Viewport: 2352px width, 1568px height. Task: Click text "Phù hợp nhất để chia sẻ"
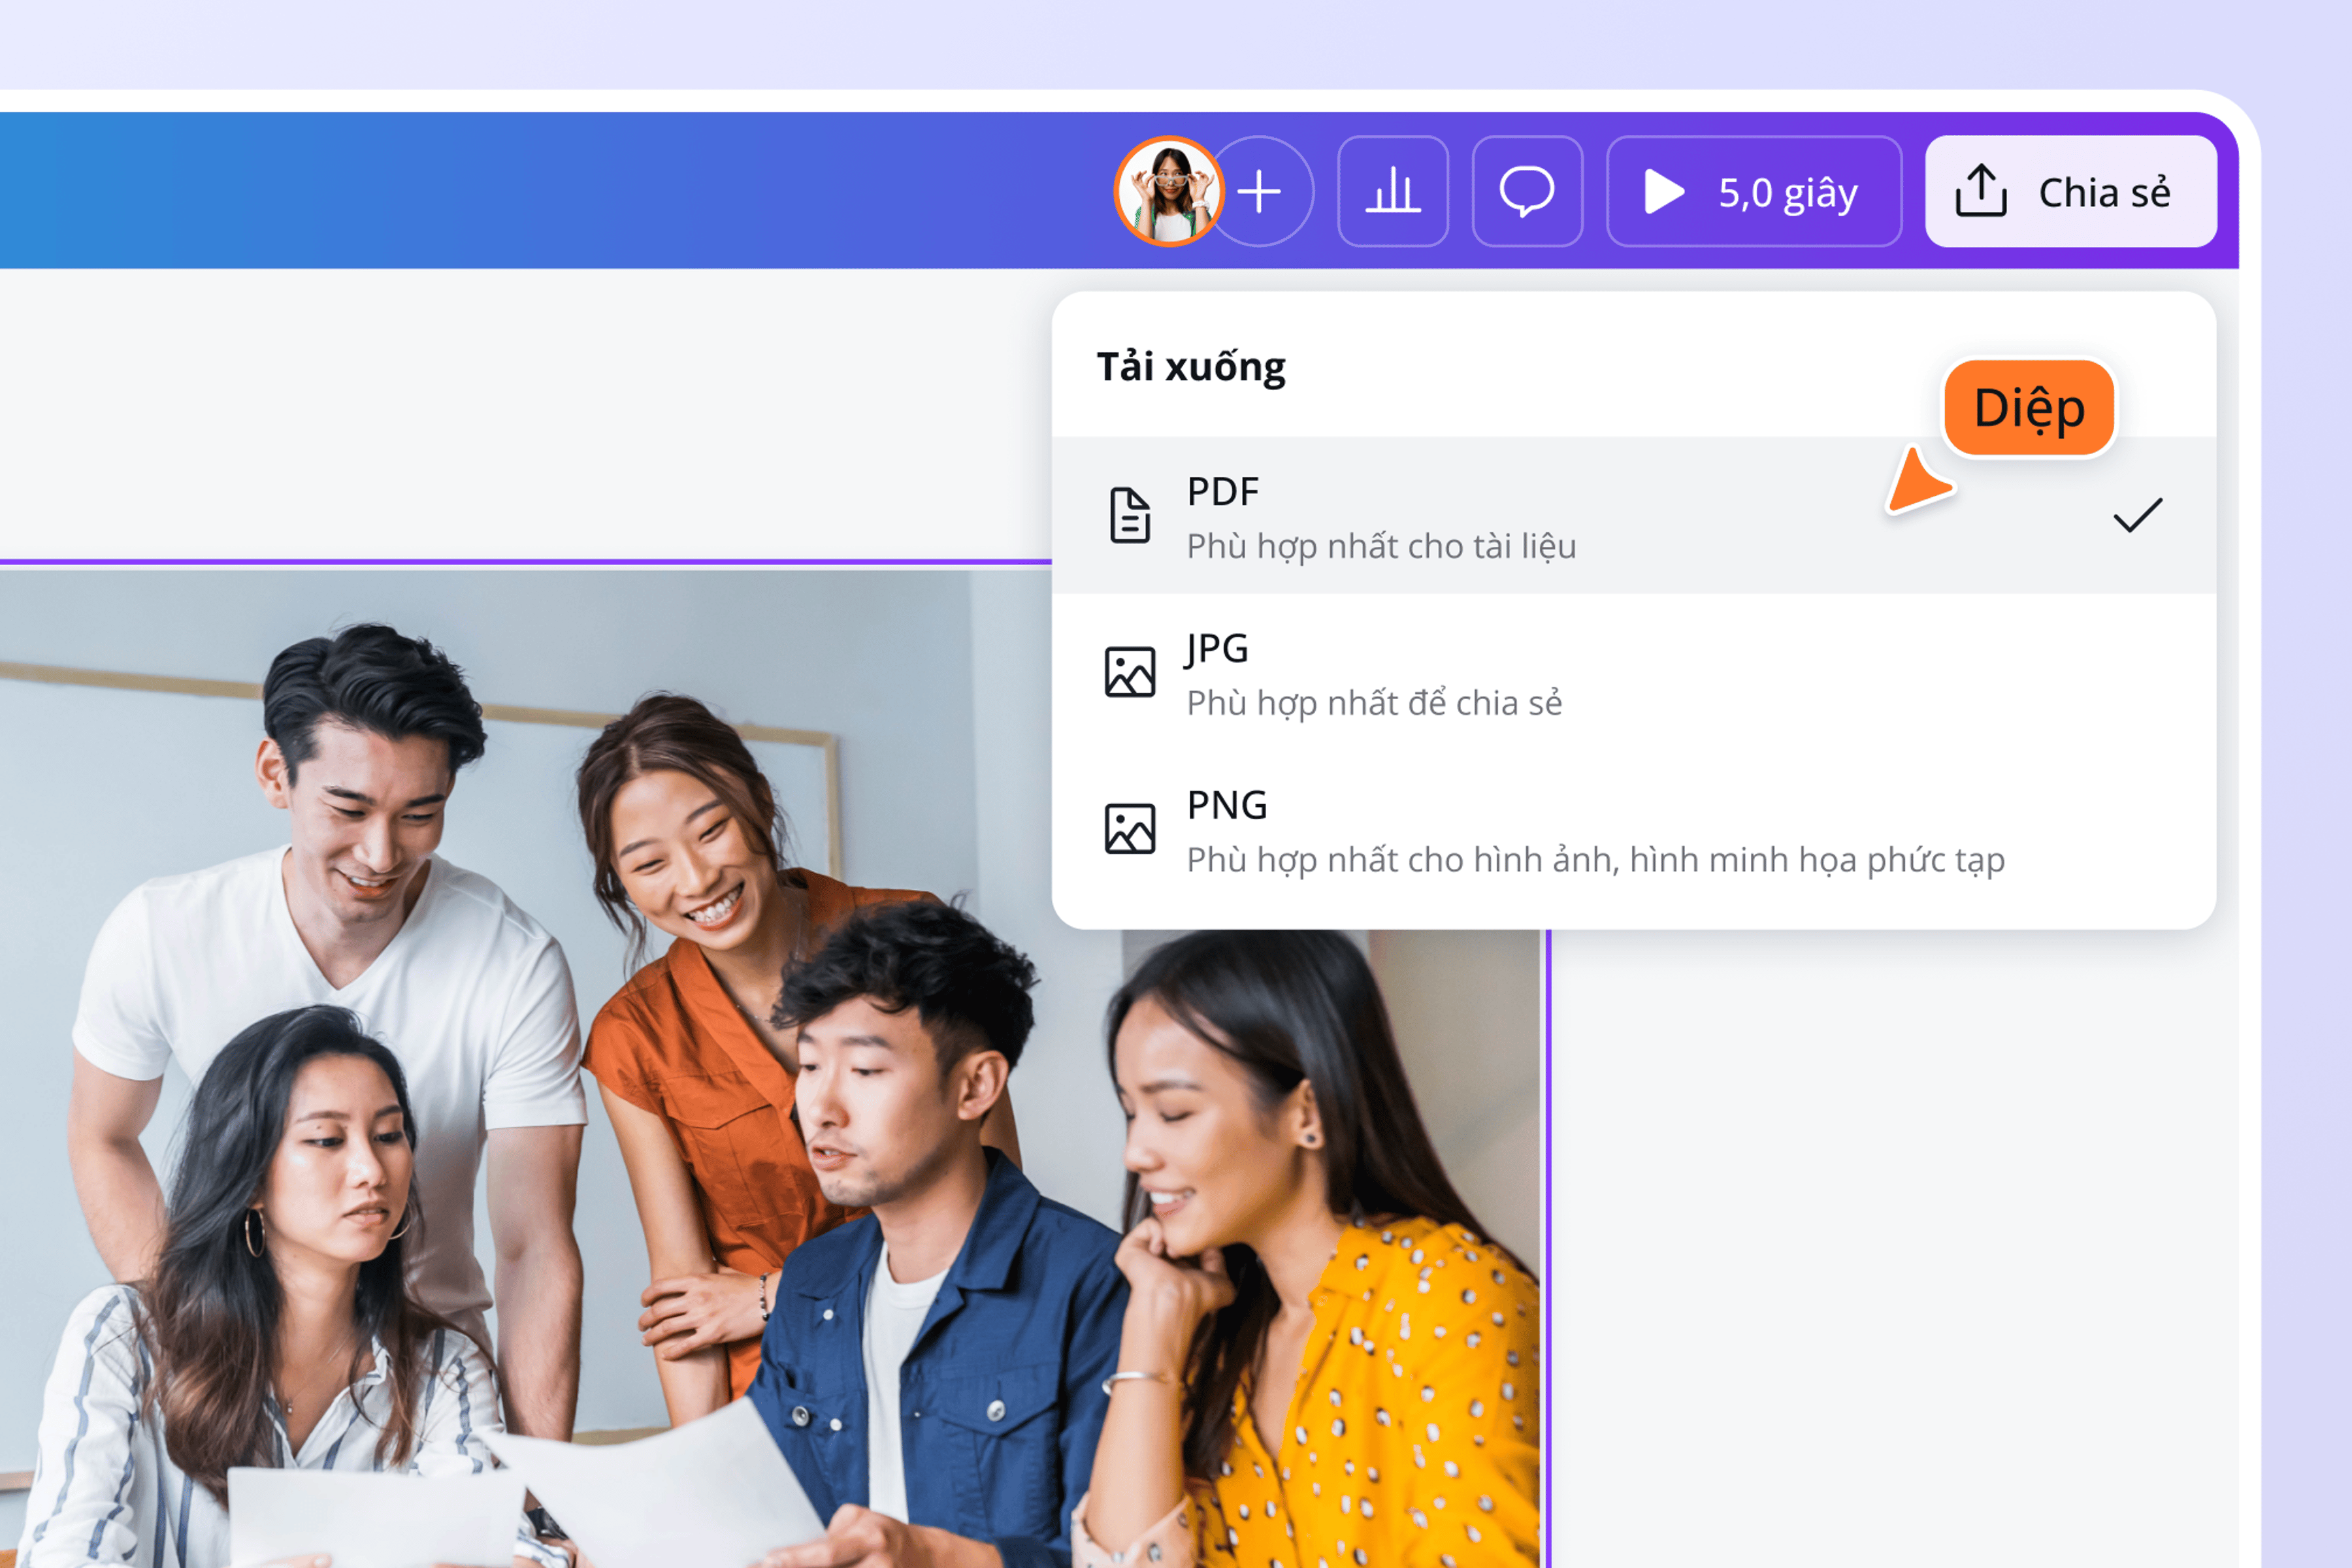pos(1374,704)
